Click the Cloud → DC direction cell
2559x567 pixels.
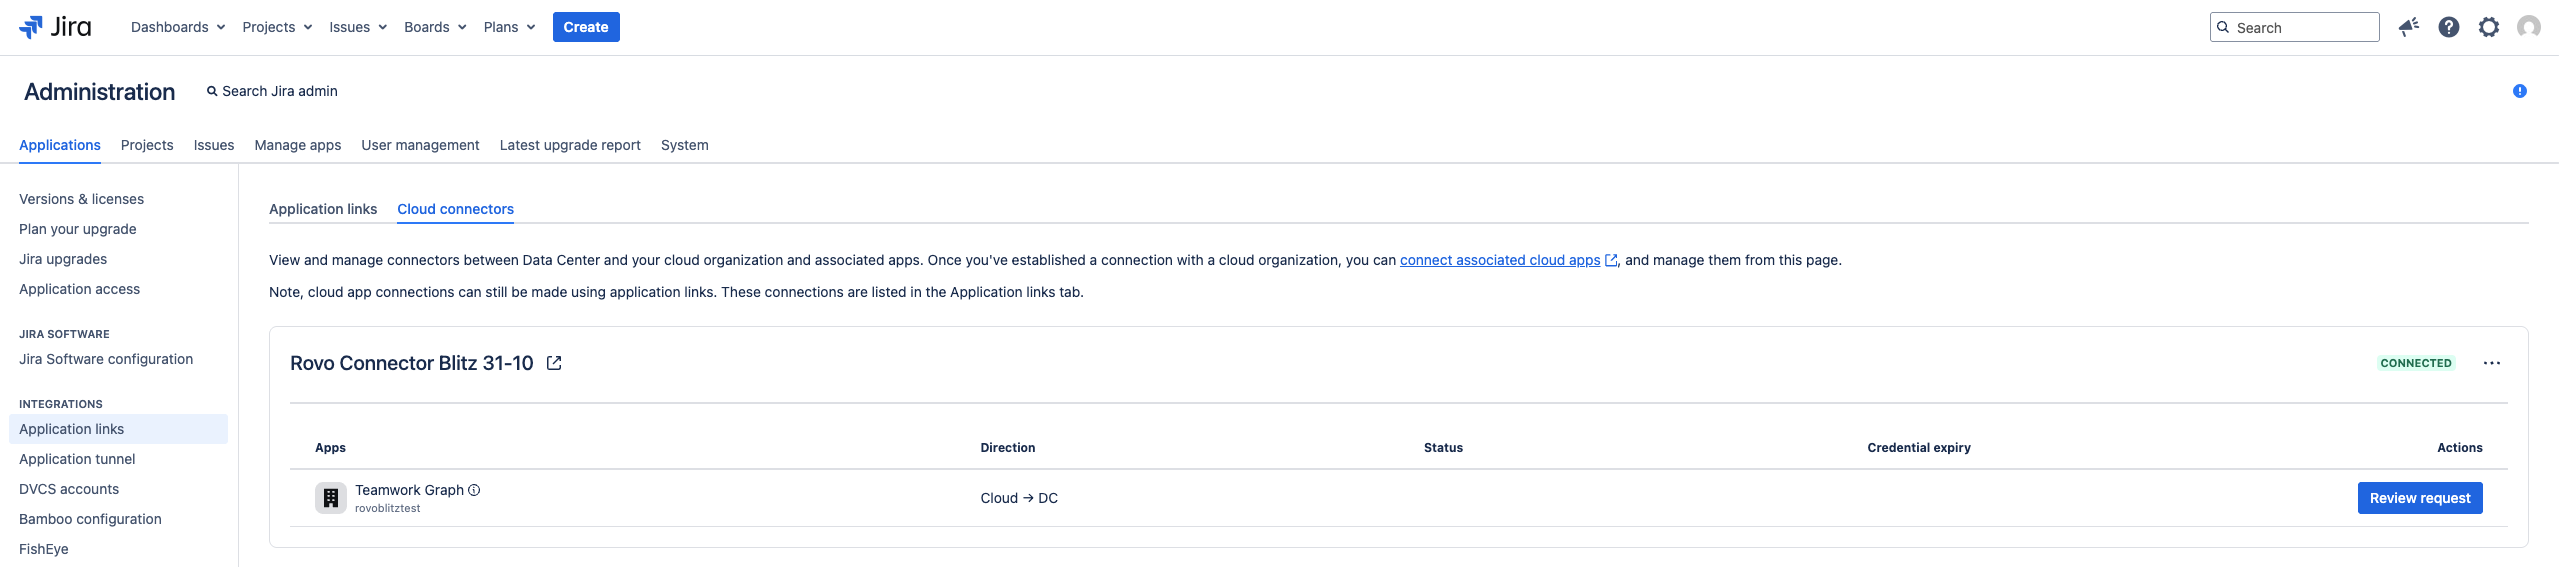pos(1019,498)
